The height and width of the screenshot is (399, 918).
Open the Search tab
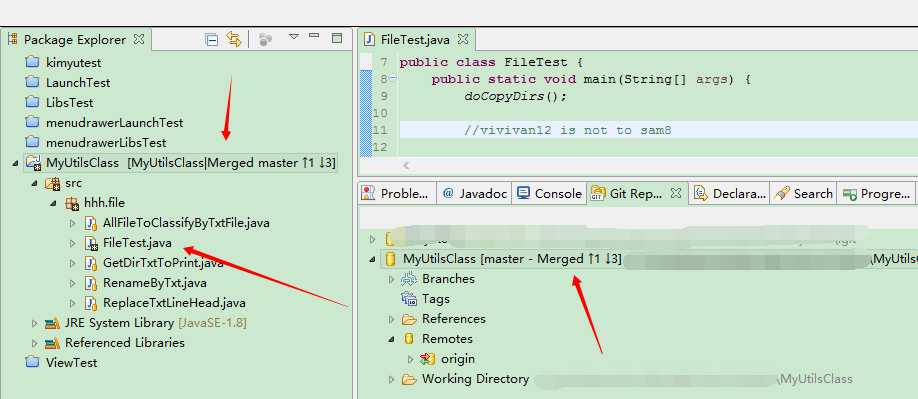(x=804, y=193)
